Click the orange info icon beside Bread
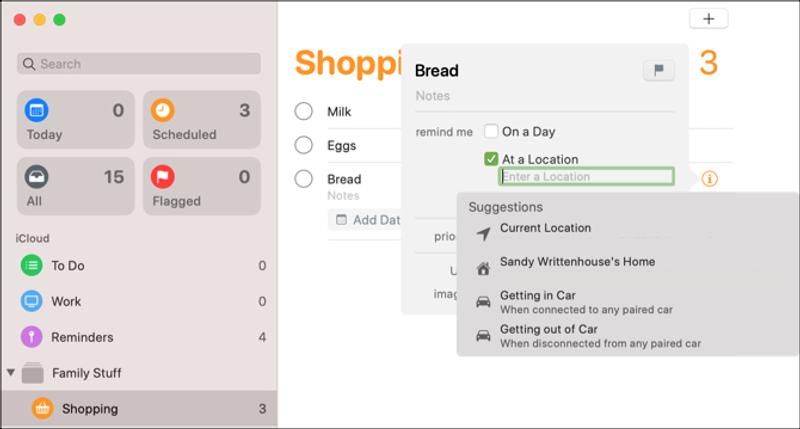Image resolution: width=800 pixels, height=429 pixels. (710, 180)
